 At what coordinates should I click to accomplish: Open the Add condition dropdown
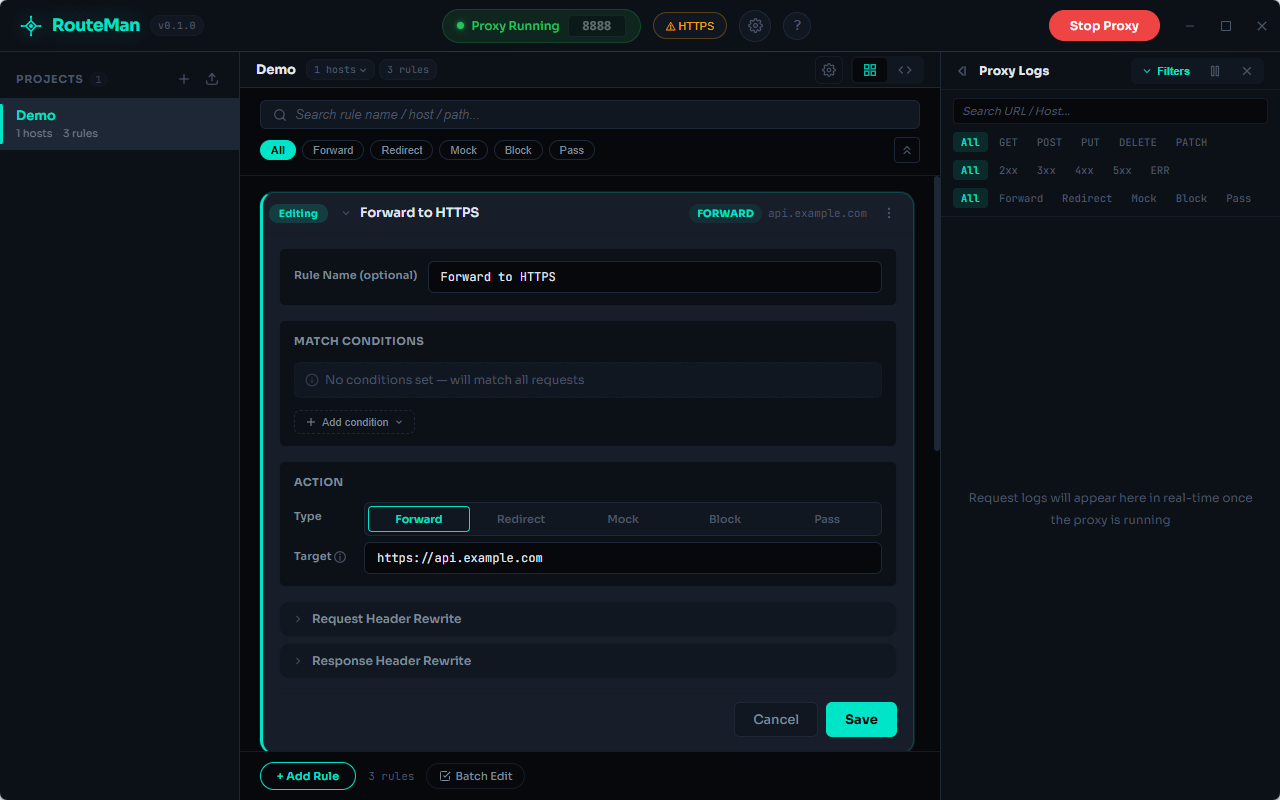pos(354,422)
